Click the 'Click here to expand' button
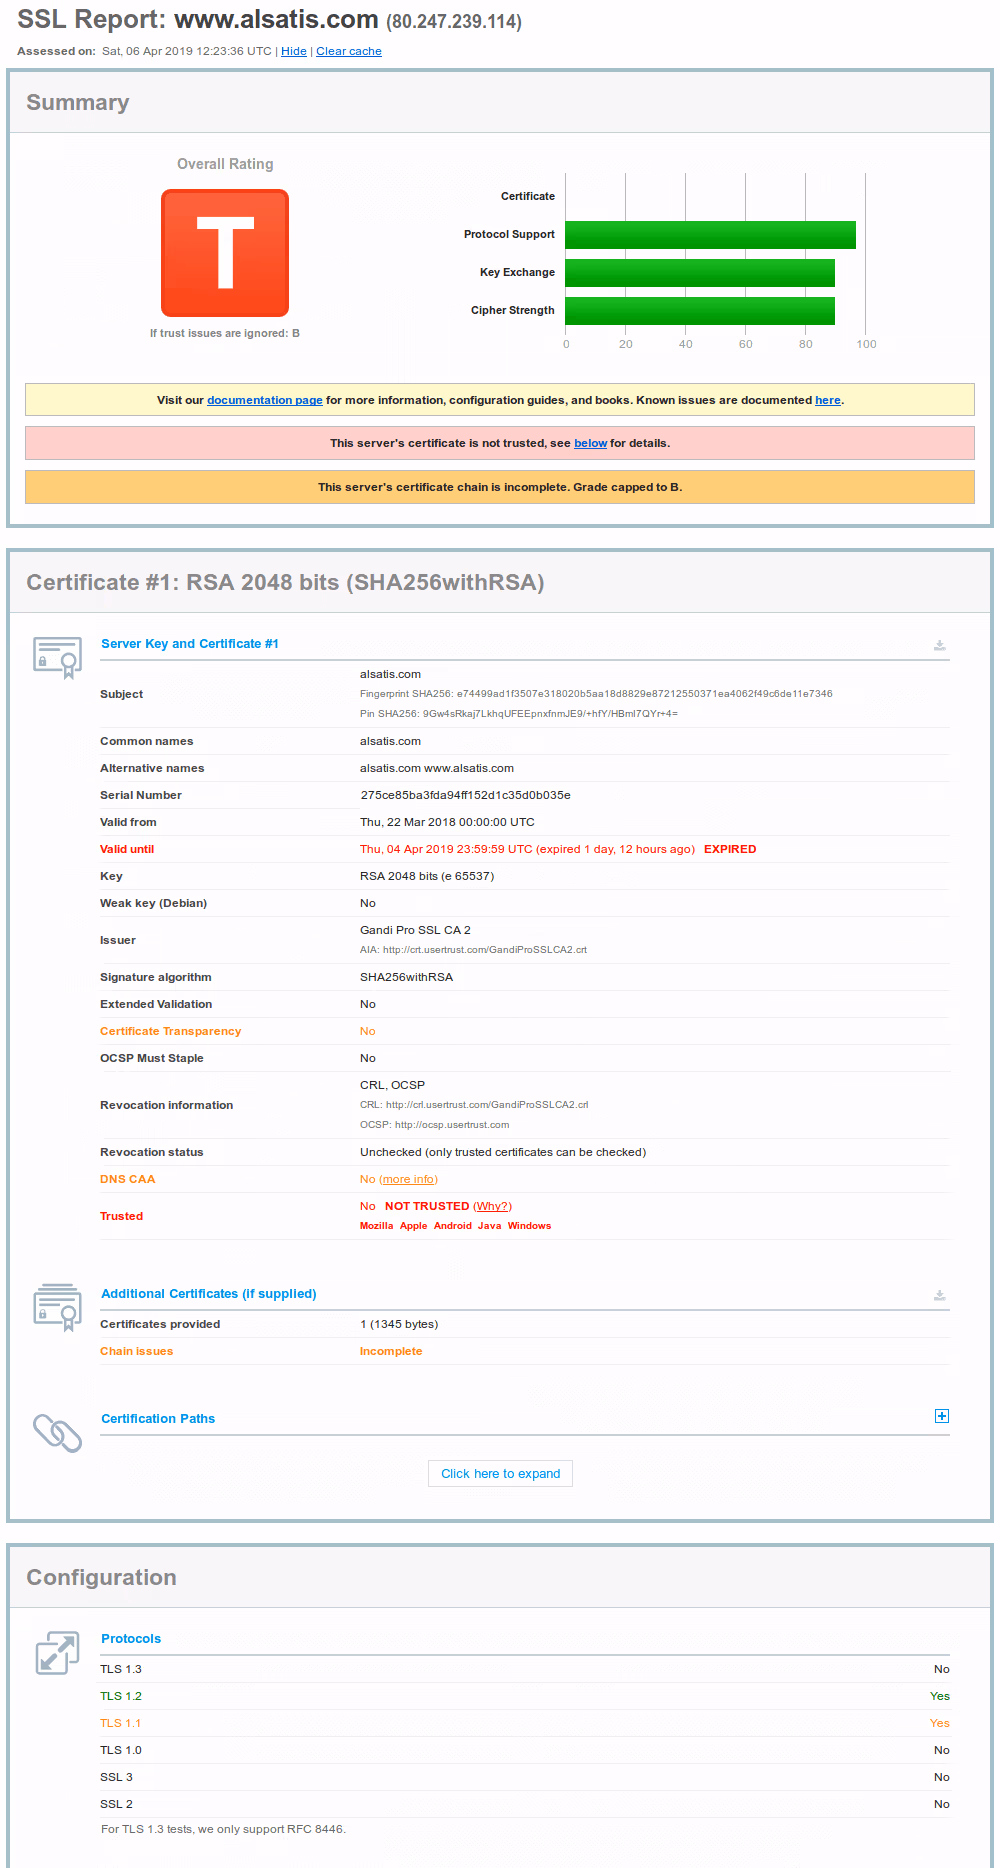This screenshot has width=1000, height=1868. coord(500,1474)
